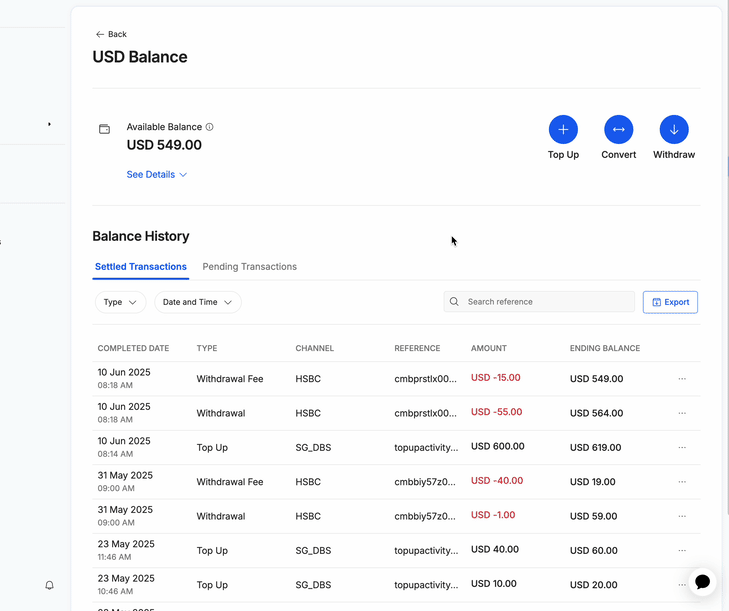Open the Date and Time filter dropdown
729x611 pixels.
198,302
